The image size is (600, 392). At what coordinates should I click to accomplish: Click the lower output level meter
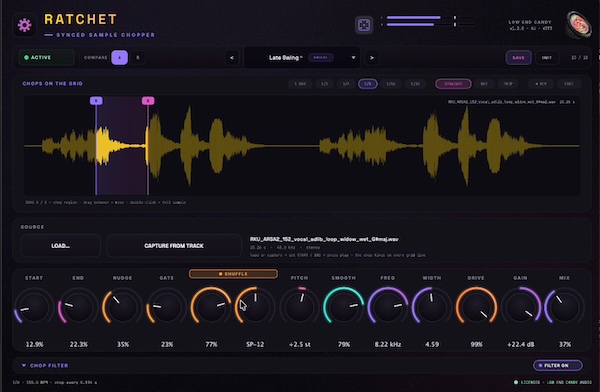pyautogui.click(x=429, y=24)
